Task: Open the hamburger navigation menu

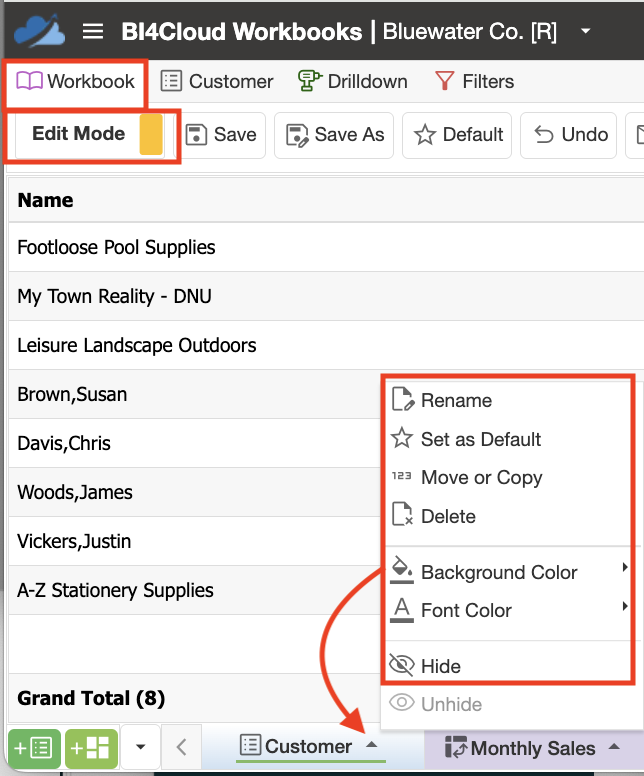Action: pyautogui.click(x=93, y=31)
